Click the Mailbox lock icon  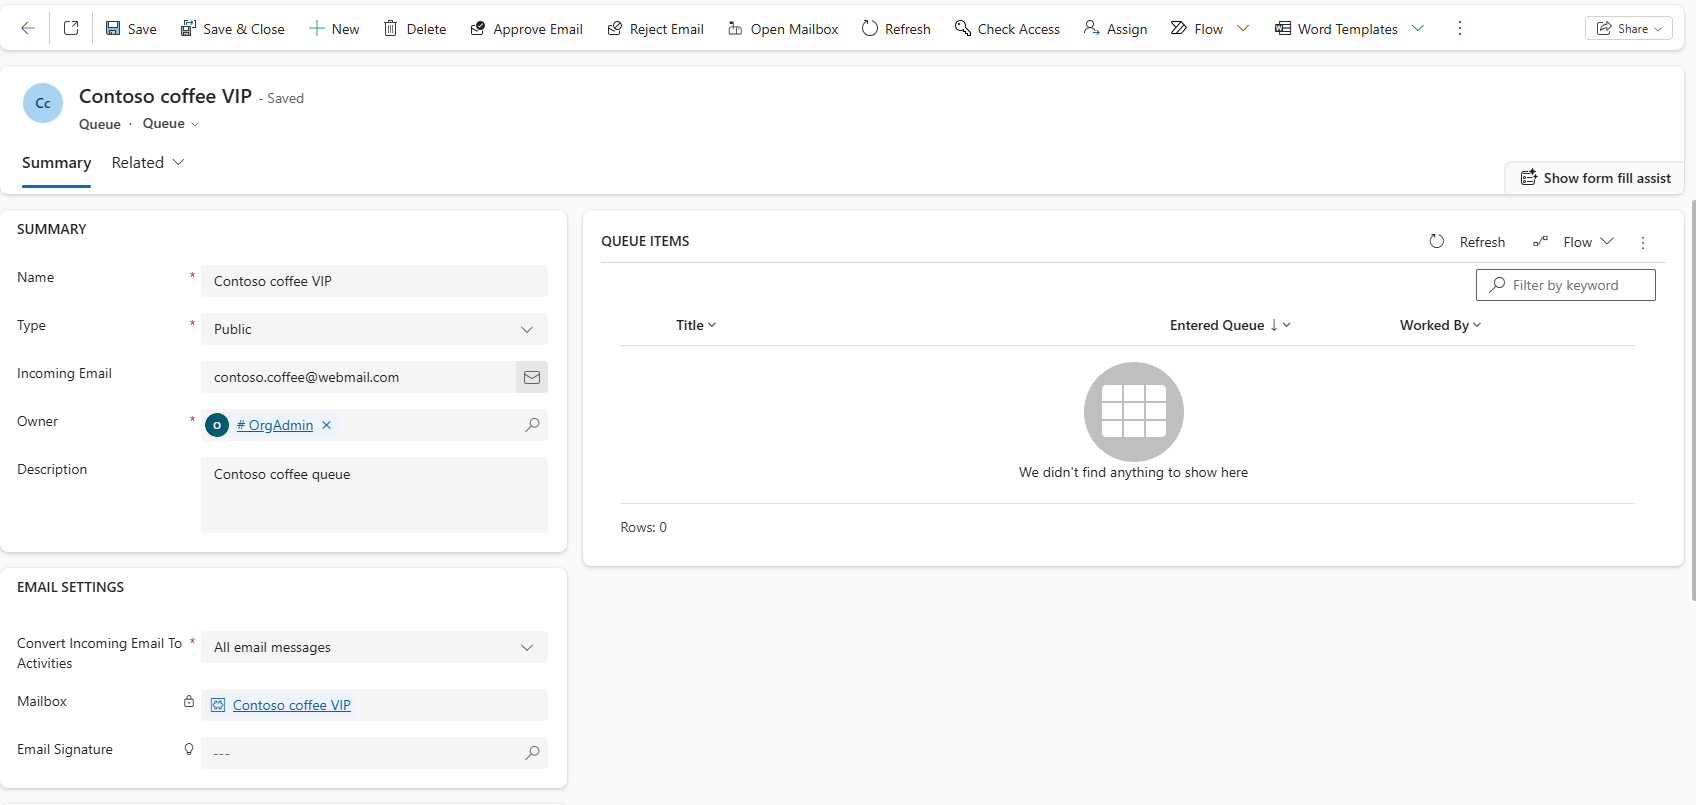tap(189, 701)
